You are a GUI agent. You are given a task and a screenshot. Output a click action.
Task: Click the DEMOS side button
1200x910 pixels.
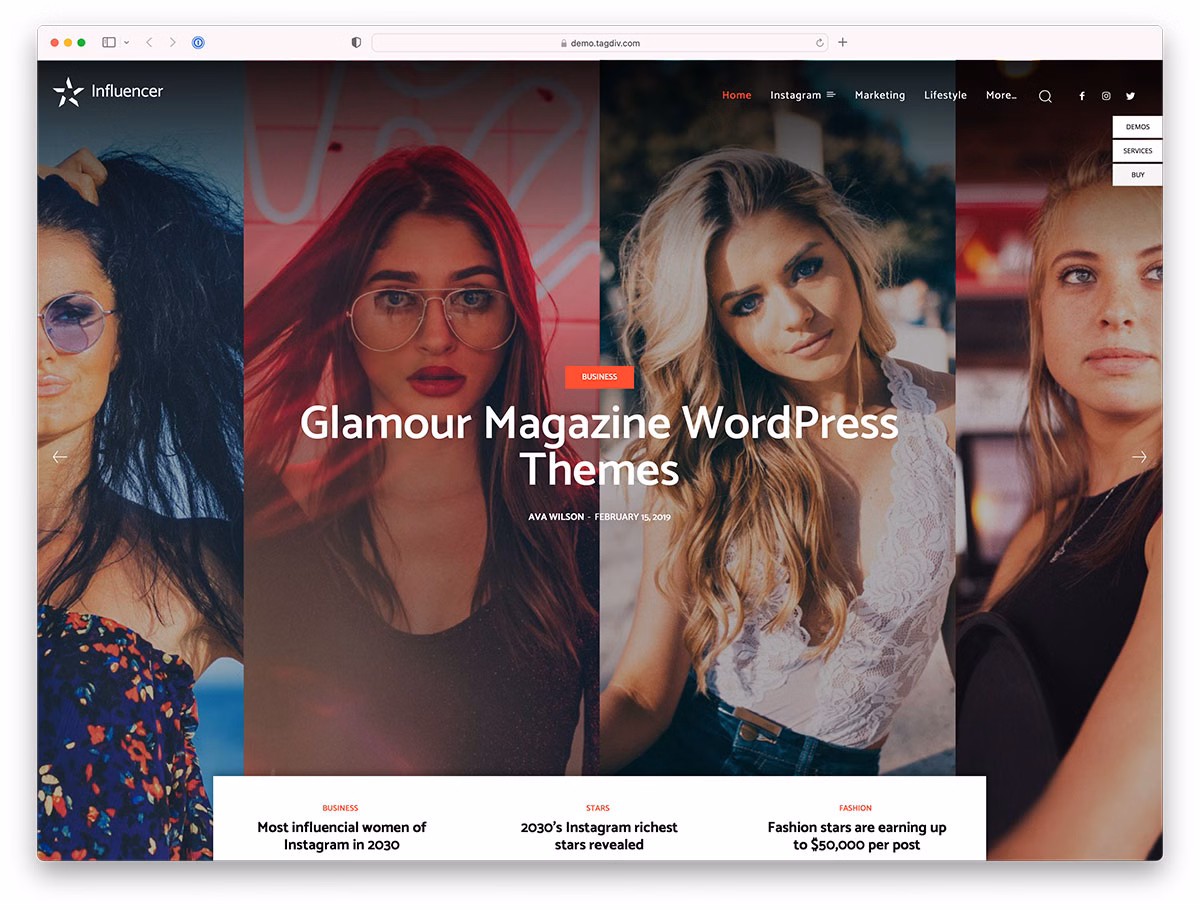pos(1137,127)
